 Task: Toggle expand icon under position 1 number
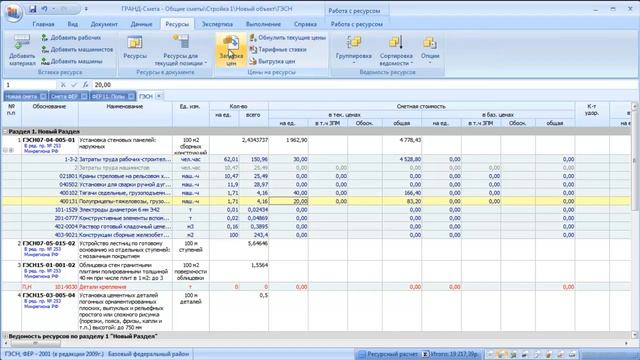[11, 151]
